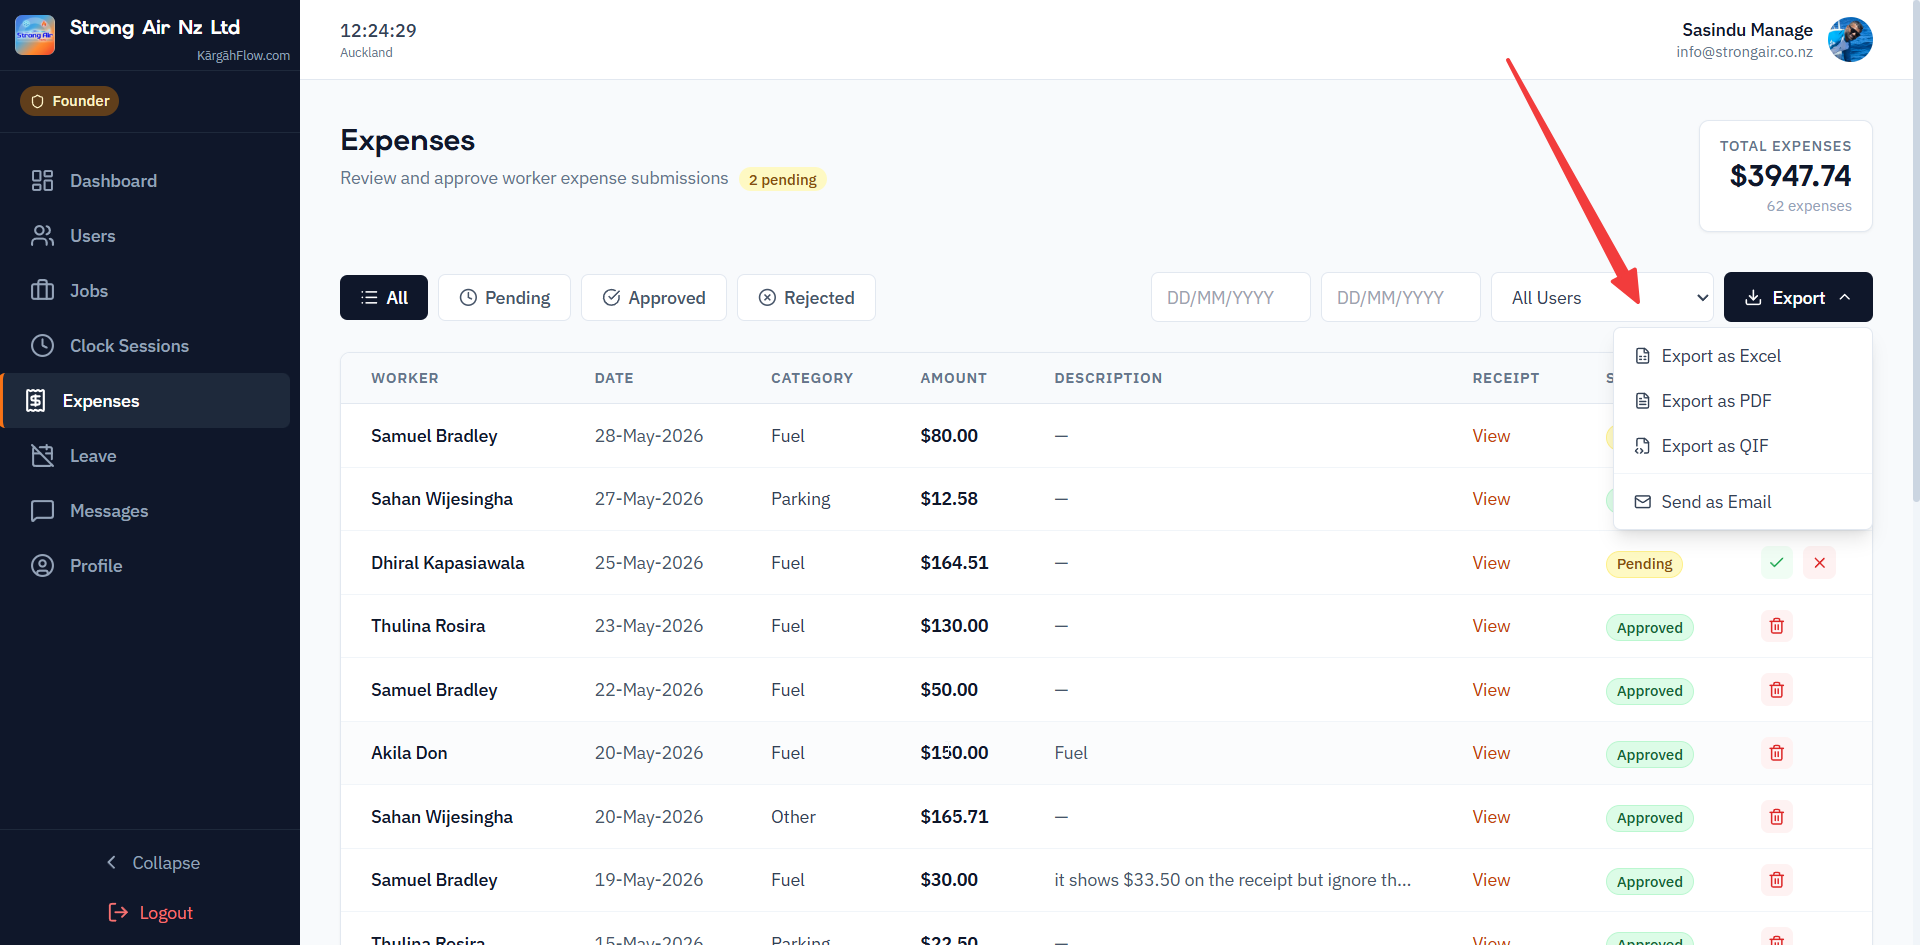View receipt for Samuel Bradley 28-May-2026

[1491, 436]
